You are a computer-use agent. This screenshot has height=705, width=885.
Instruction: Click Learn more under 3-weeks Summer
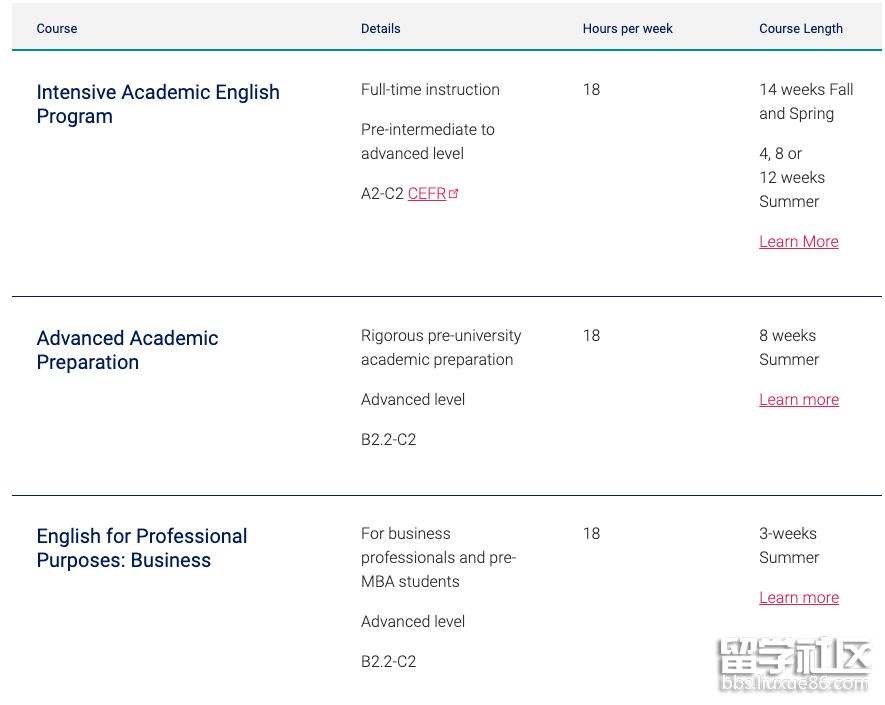click(x=798, y=598)
